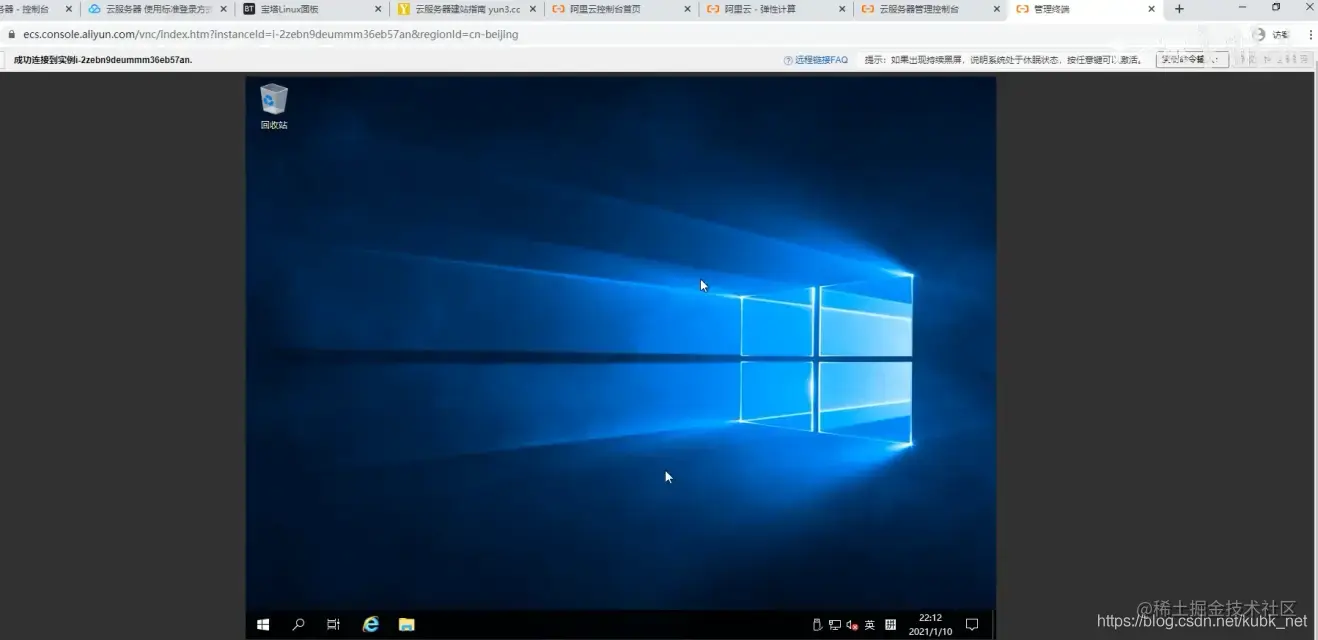Open the remote Action Center notifications icon

click(x=971, y=625)
